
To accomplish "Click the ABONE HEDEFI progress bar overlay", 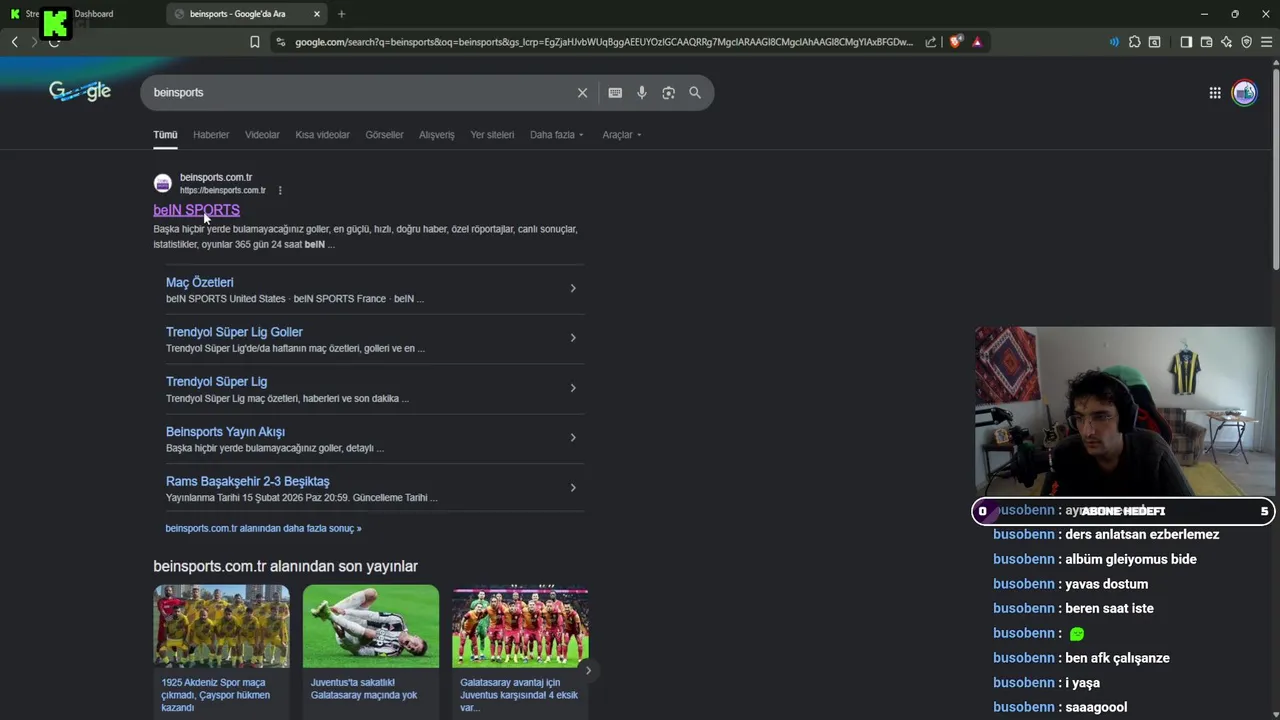I will (x=1123, y=511).
